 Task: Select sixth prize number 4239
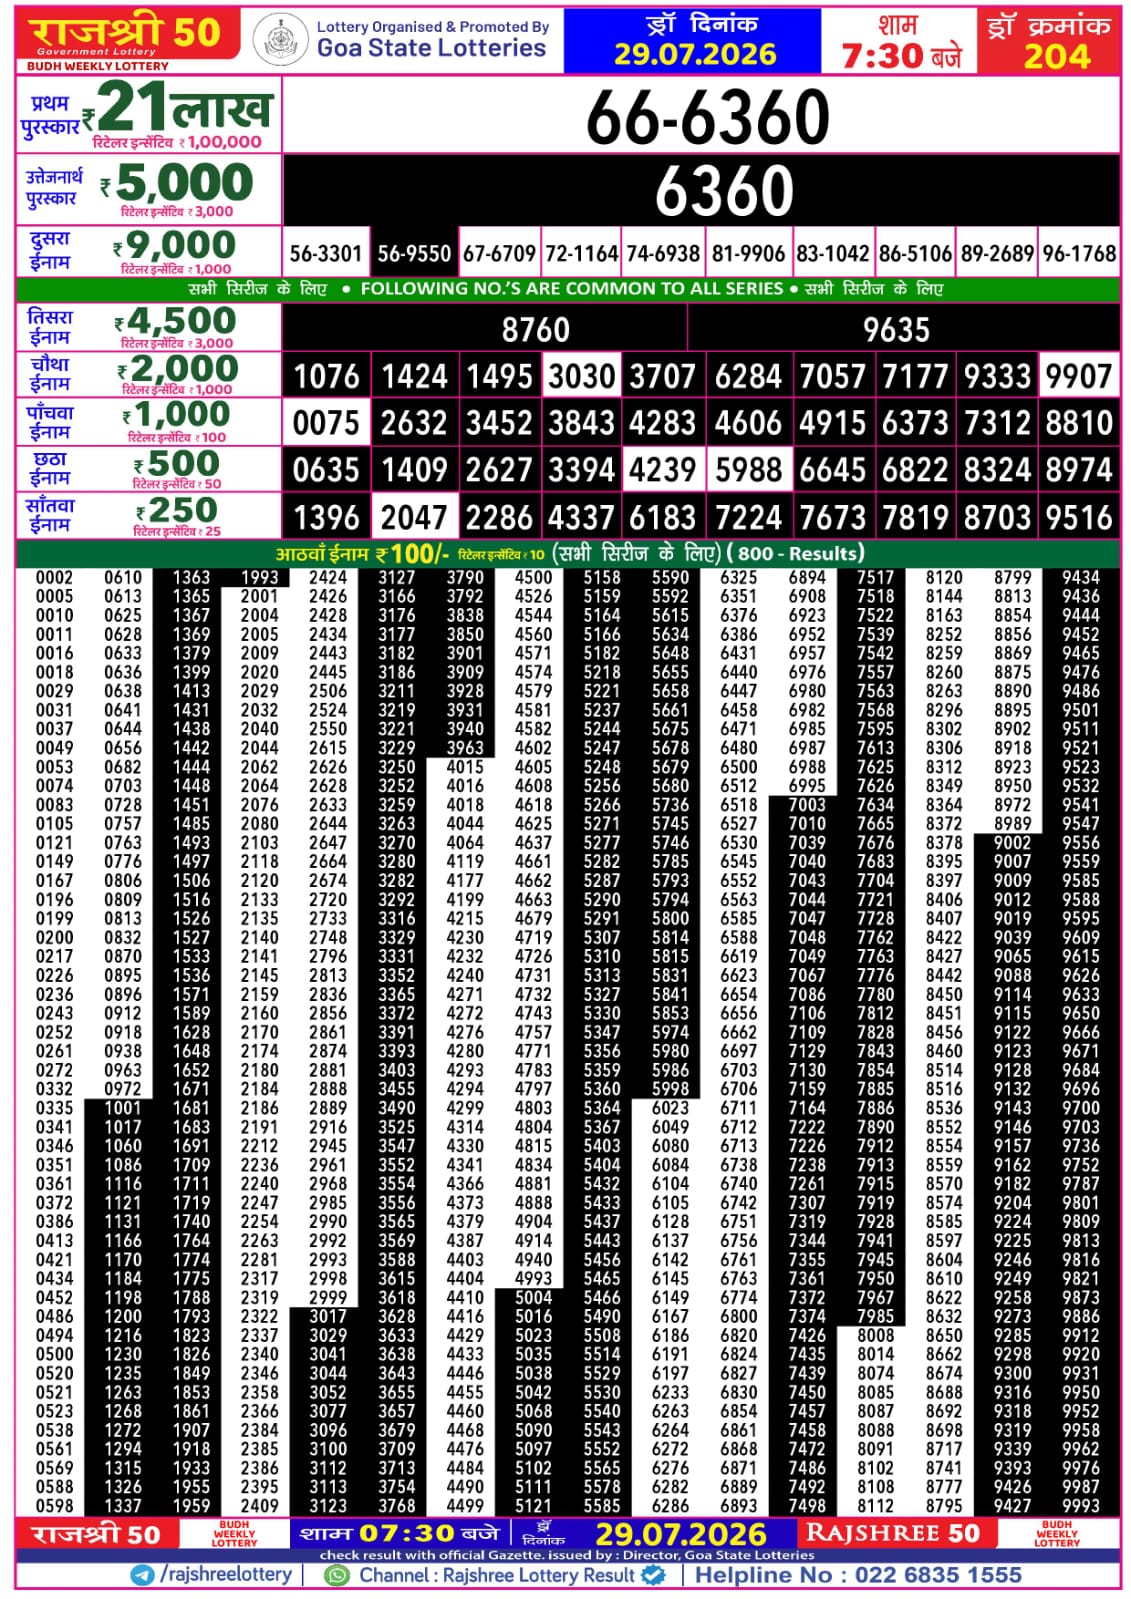coord(663,471)
